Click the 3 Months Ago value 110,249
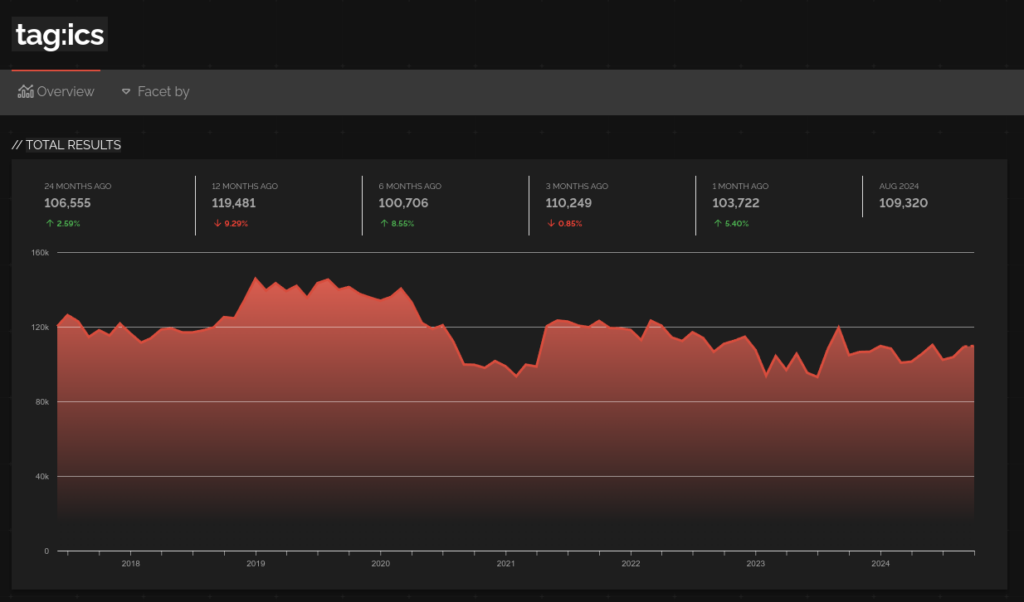 click(x=569, y=203)
